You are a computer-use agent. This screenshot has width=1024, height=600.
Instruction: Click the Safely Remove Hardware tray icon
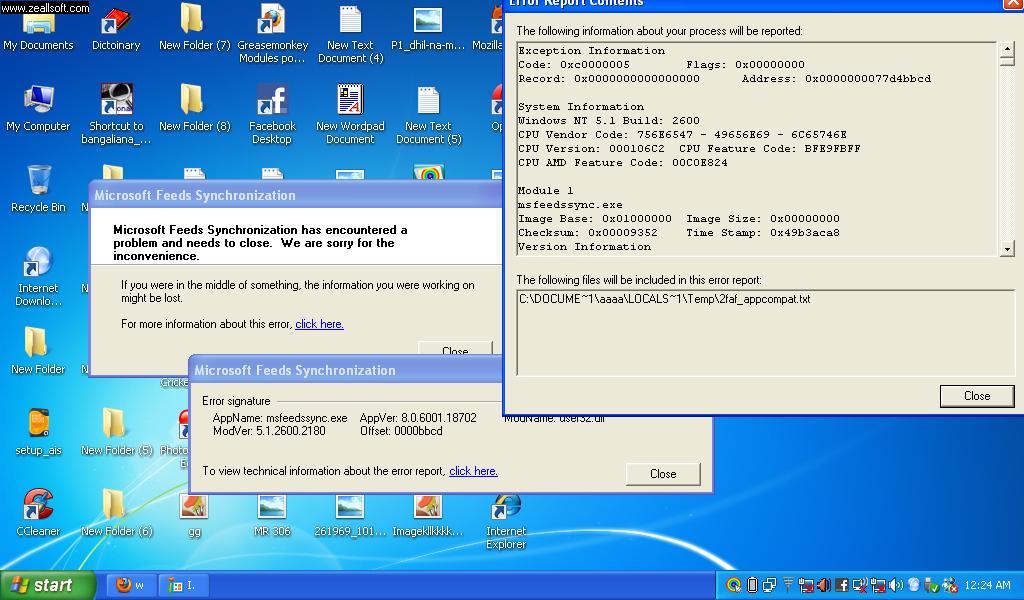pos(931,586)
